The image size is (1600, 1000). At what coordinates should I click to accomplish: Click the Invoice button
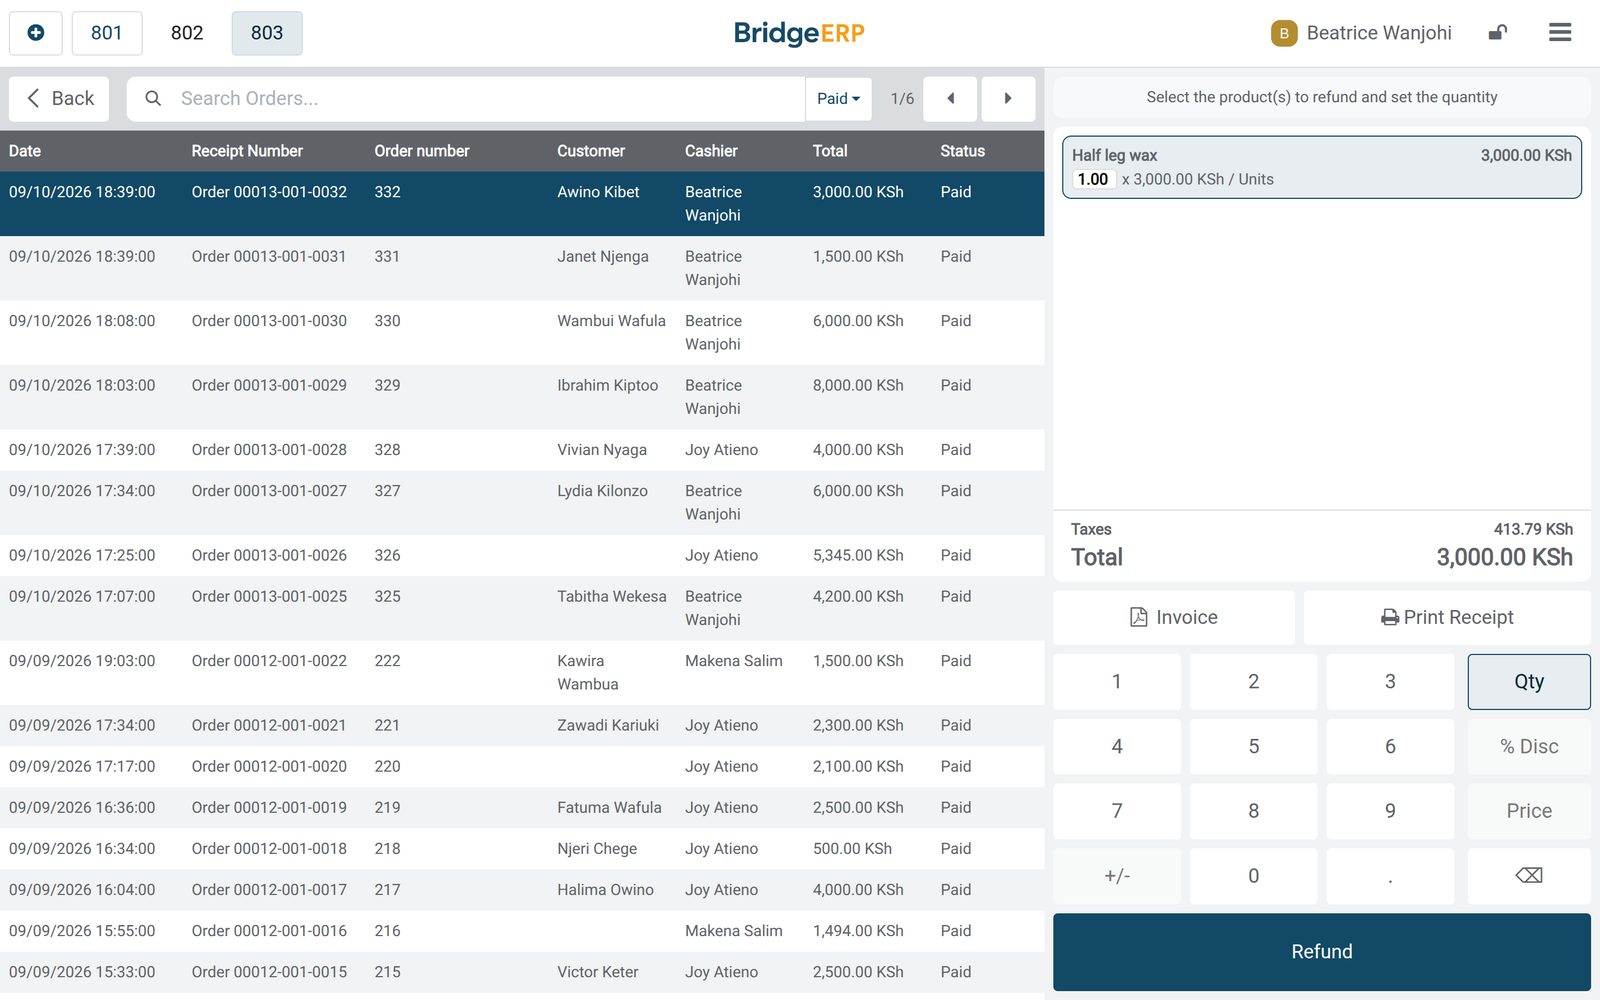pos(1173,618)
